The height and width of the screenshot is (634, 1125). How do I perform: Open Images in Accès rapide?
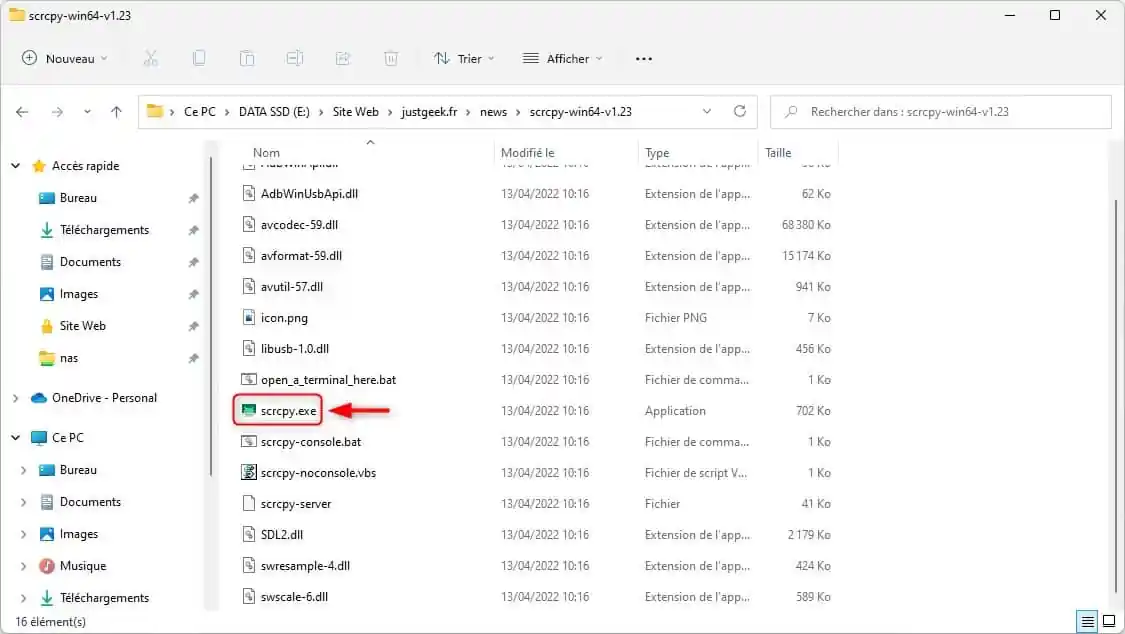click(78, 294)
